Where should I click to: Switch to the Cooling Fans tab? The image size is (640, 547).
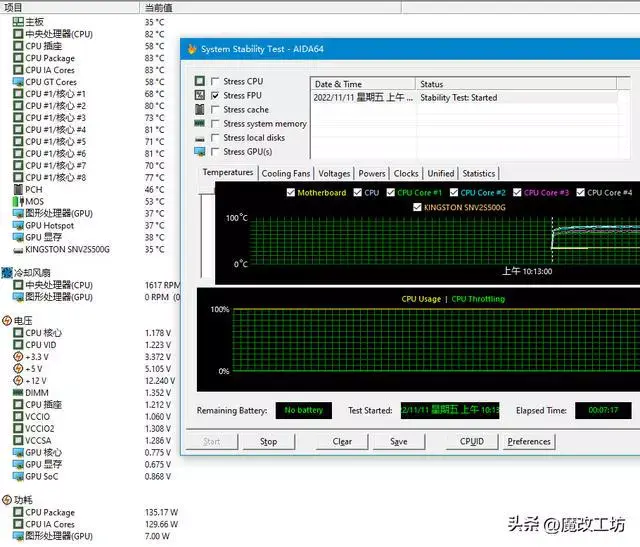pos(286,173)
